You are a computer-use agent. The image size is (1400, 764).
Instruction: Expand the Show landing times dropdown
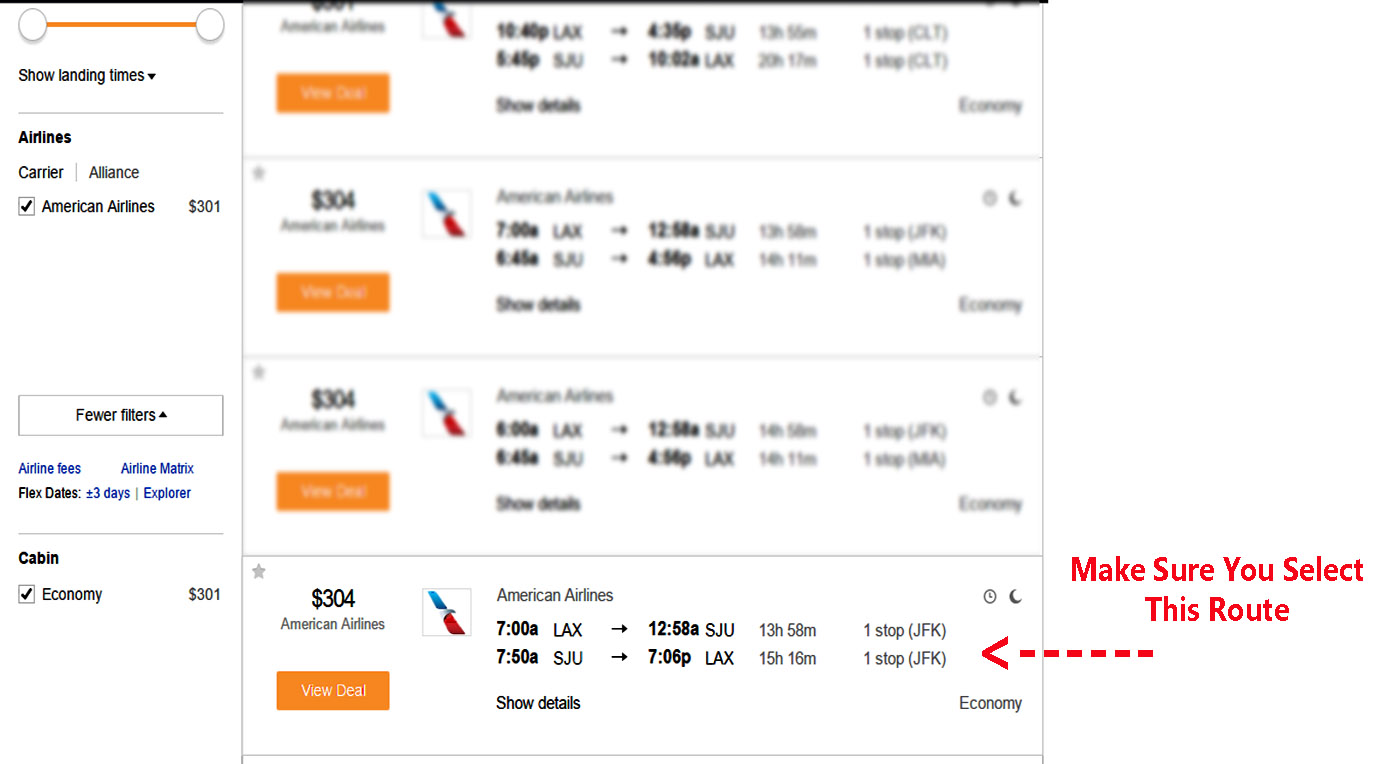pos(87,76)
